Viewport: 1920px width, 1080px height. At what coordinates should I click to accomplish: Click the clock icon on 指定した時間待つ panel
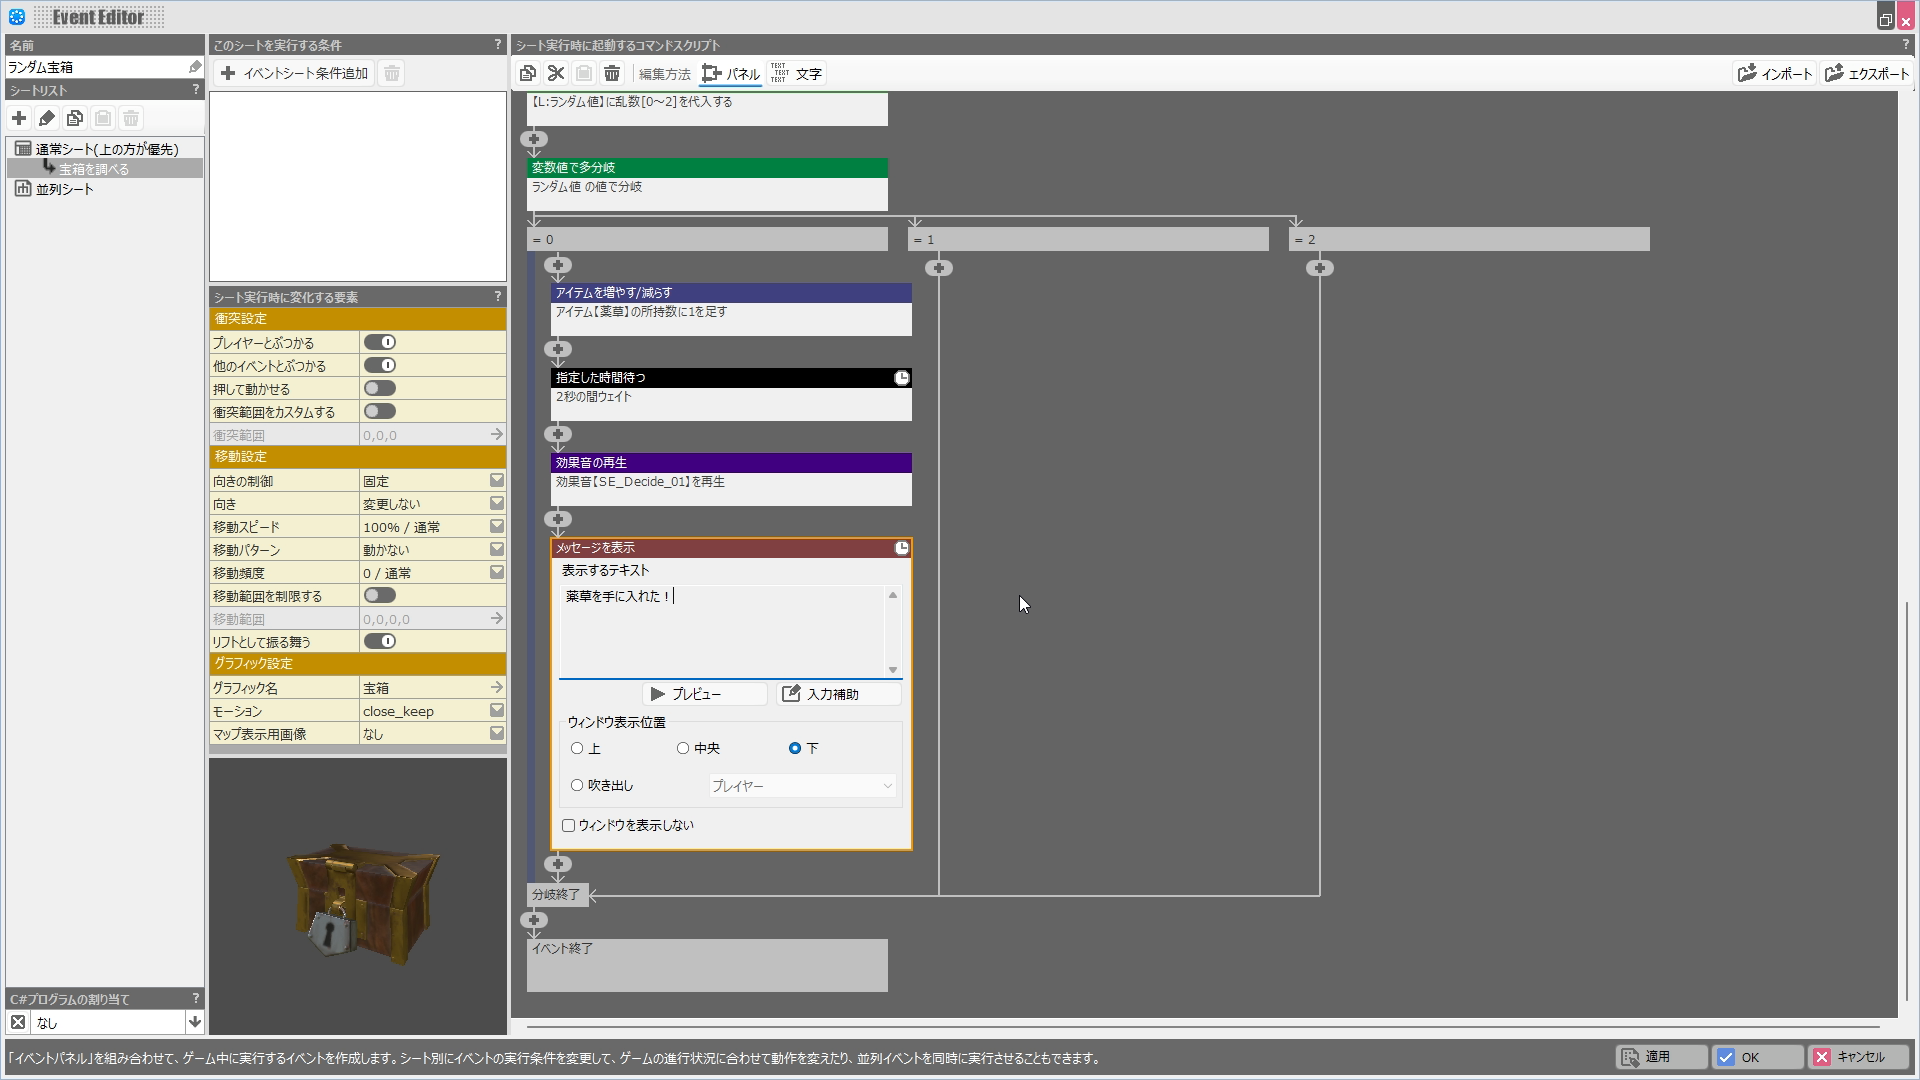[901, 378]
